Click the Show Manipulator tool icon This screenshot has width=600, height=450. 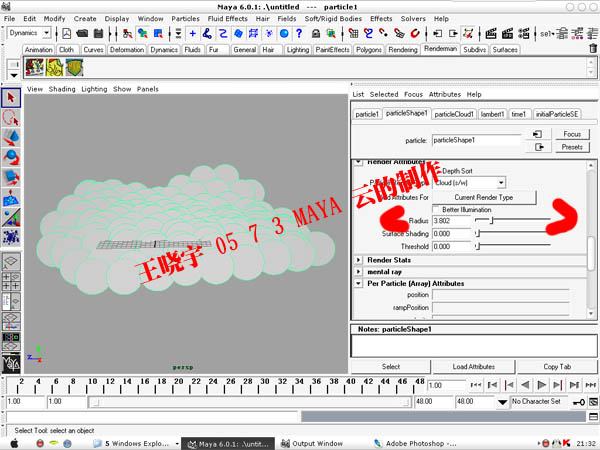pyautogui.click(x=11, y=218)
